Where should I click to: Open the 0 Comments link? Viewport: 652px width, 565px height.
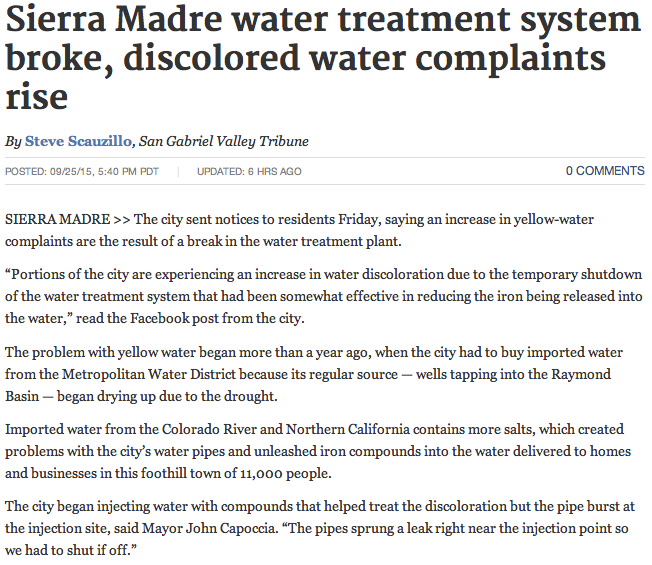(x=604, y=171)
